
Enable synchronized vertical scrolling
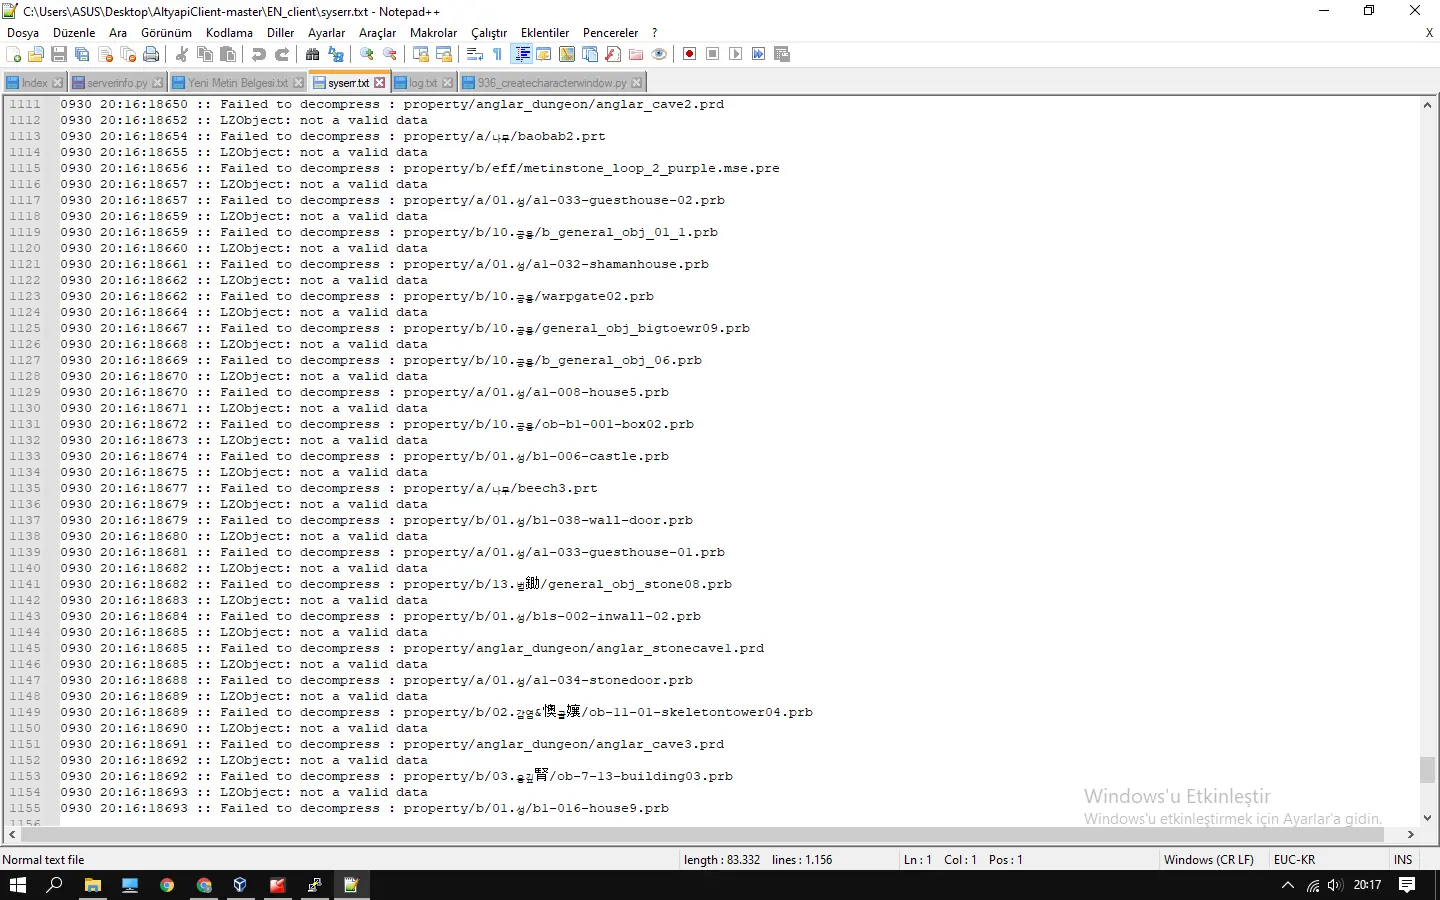(419, 54)
